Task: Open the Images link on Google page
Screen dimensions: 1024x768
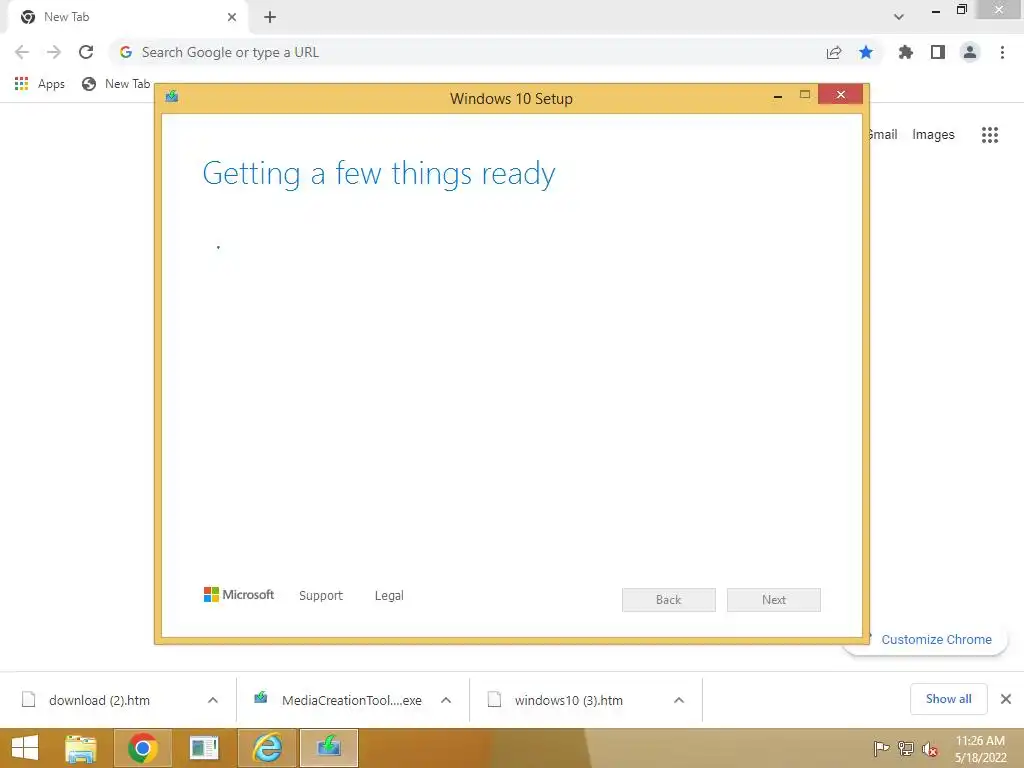Action: point(933,135)
